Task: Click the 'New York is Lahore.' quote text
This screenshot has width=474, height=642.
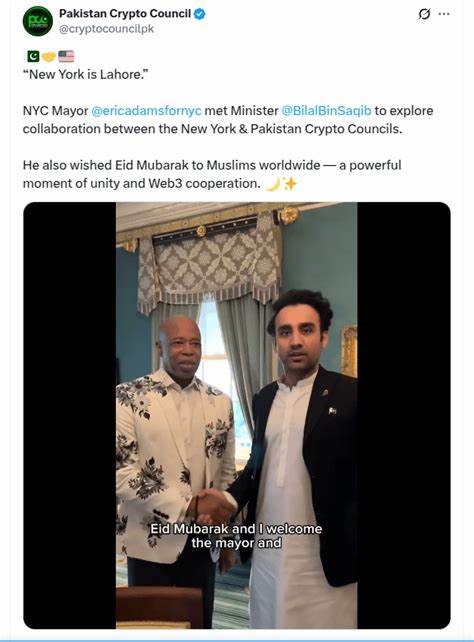Action: (x=86, y=75)
